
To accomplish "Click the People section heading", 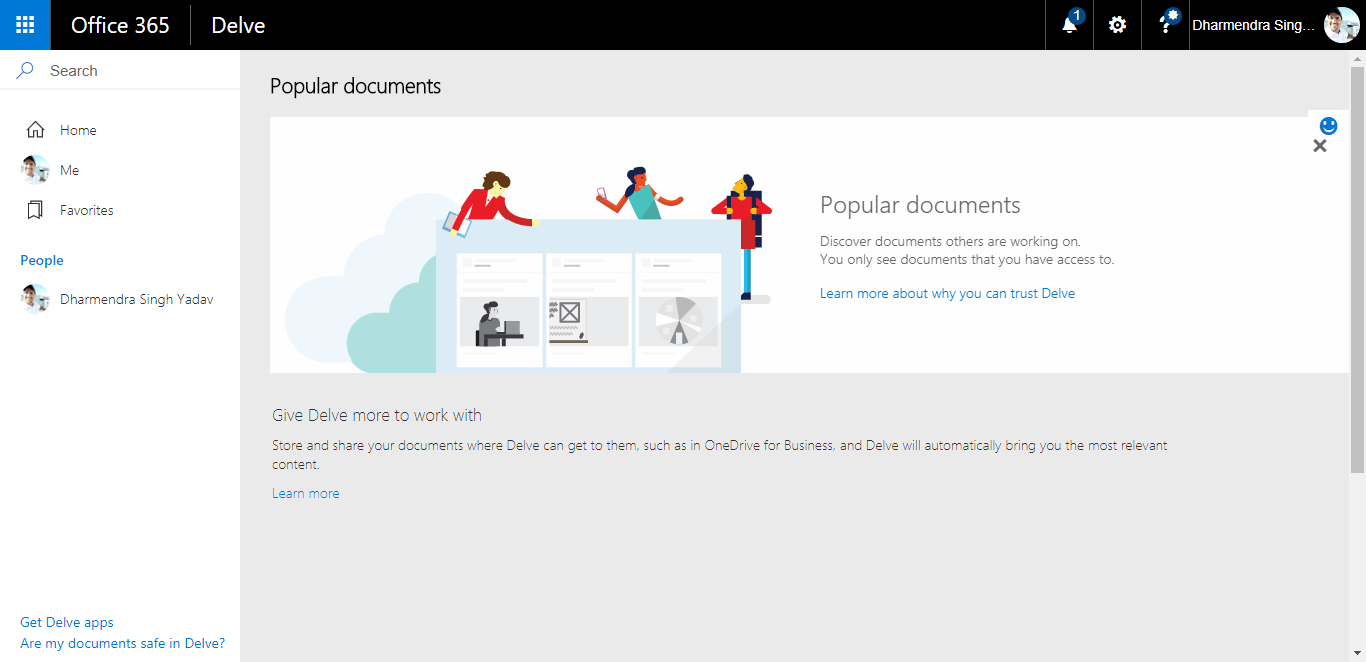I will [42, 260].
